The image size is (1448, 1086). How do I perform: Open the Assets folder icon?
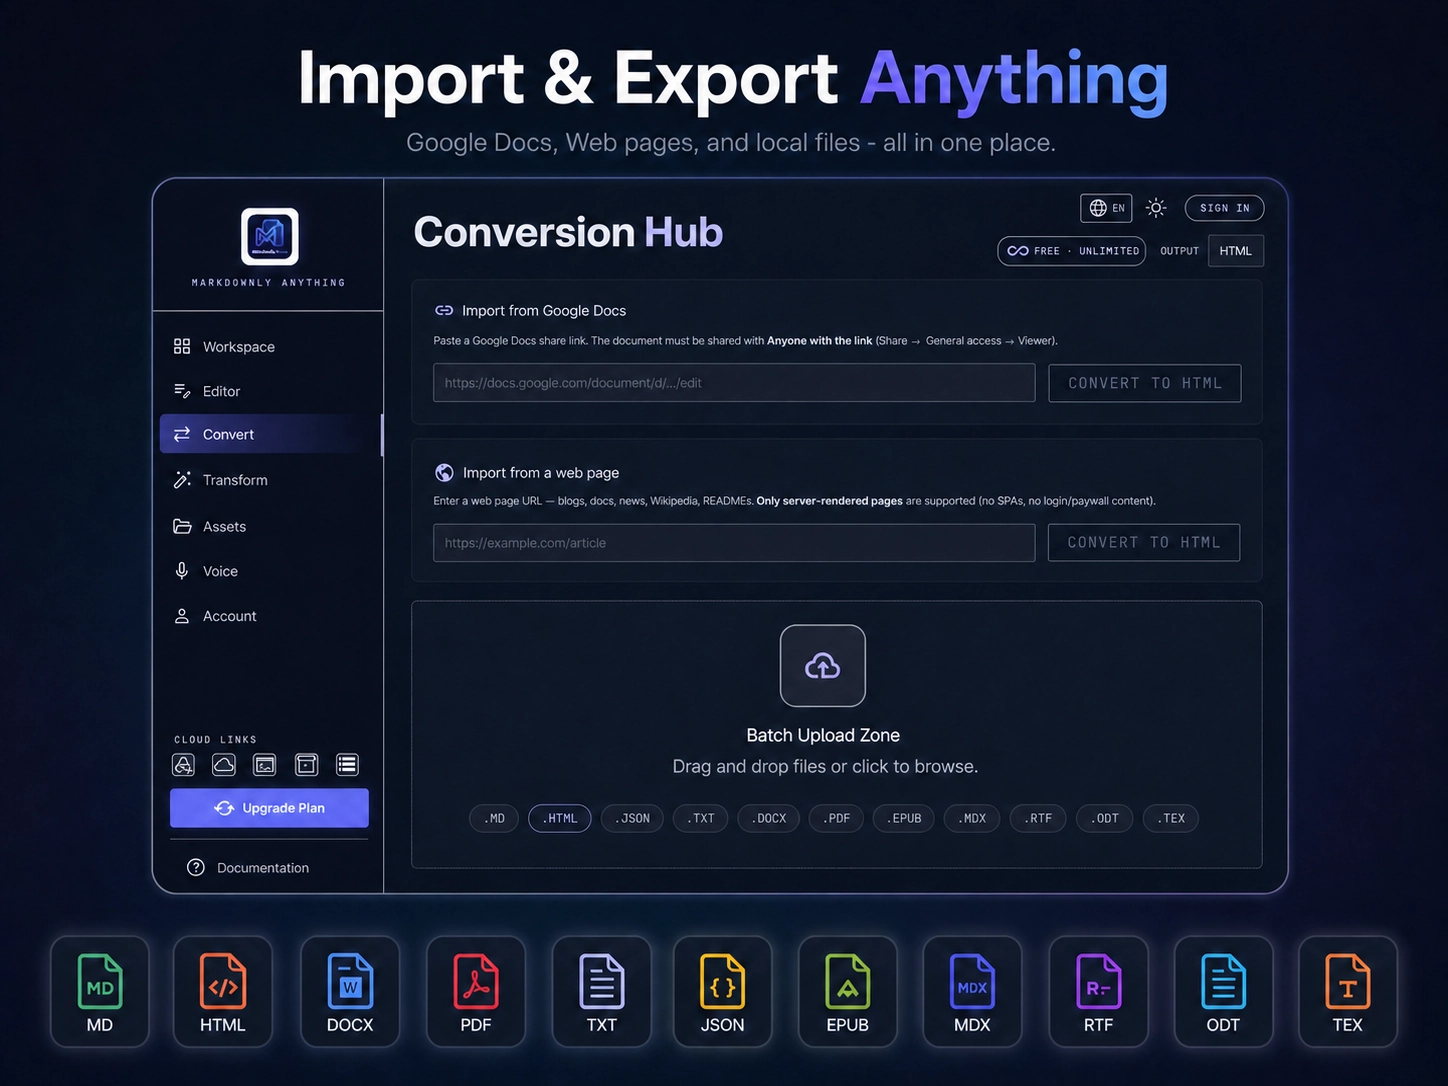point(182,526)
